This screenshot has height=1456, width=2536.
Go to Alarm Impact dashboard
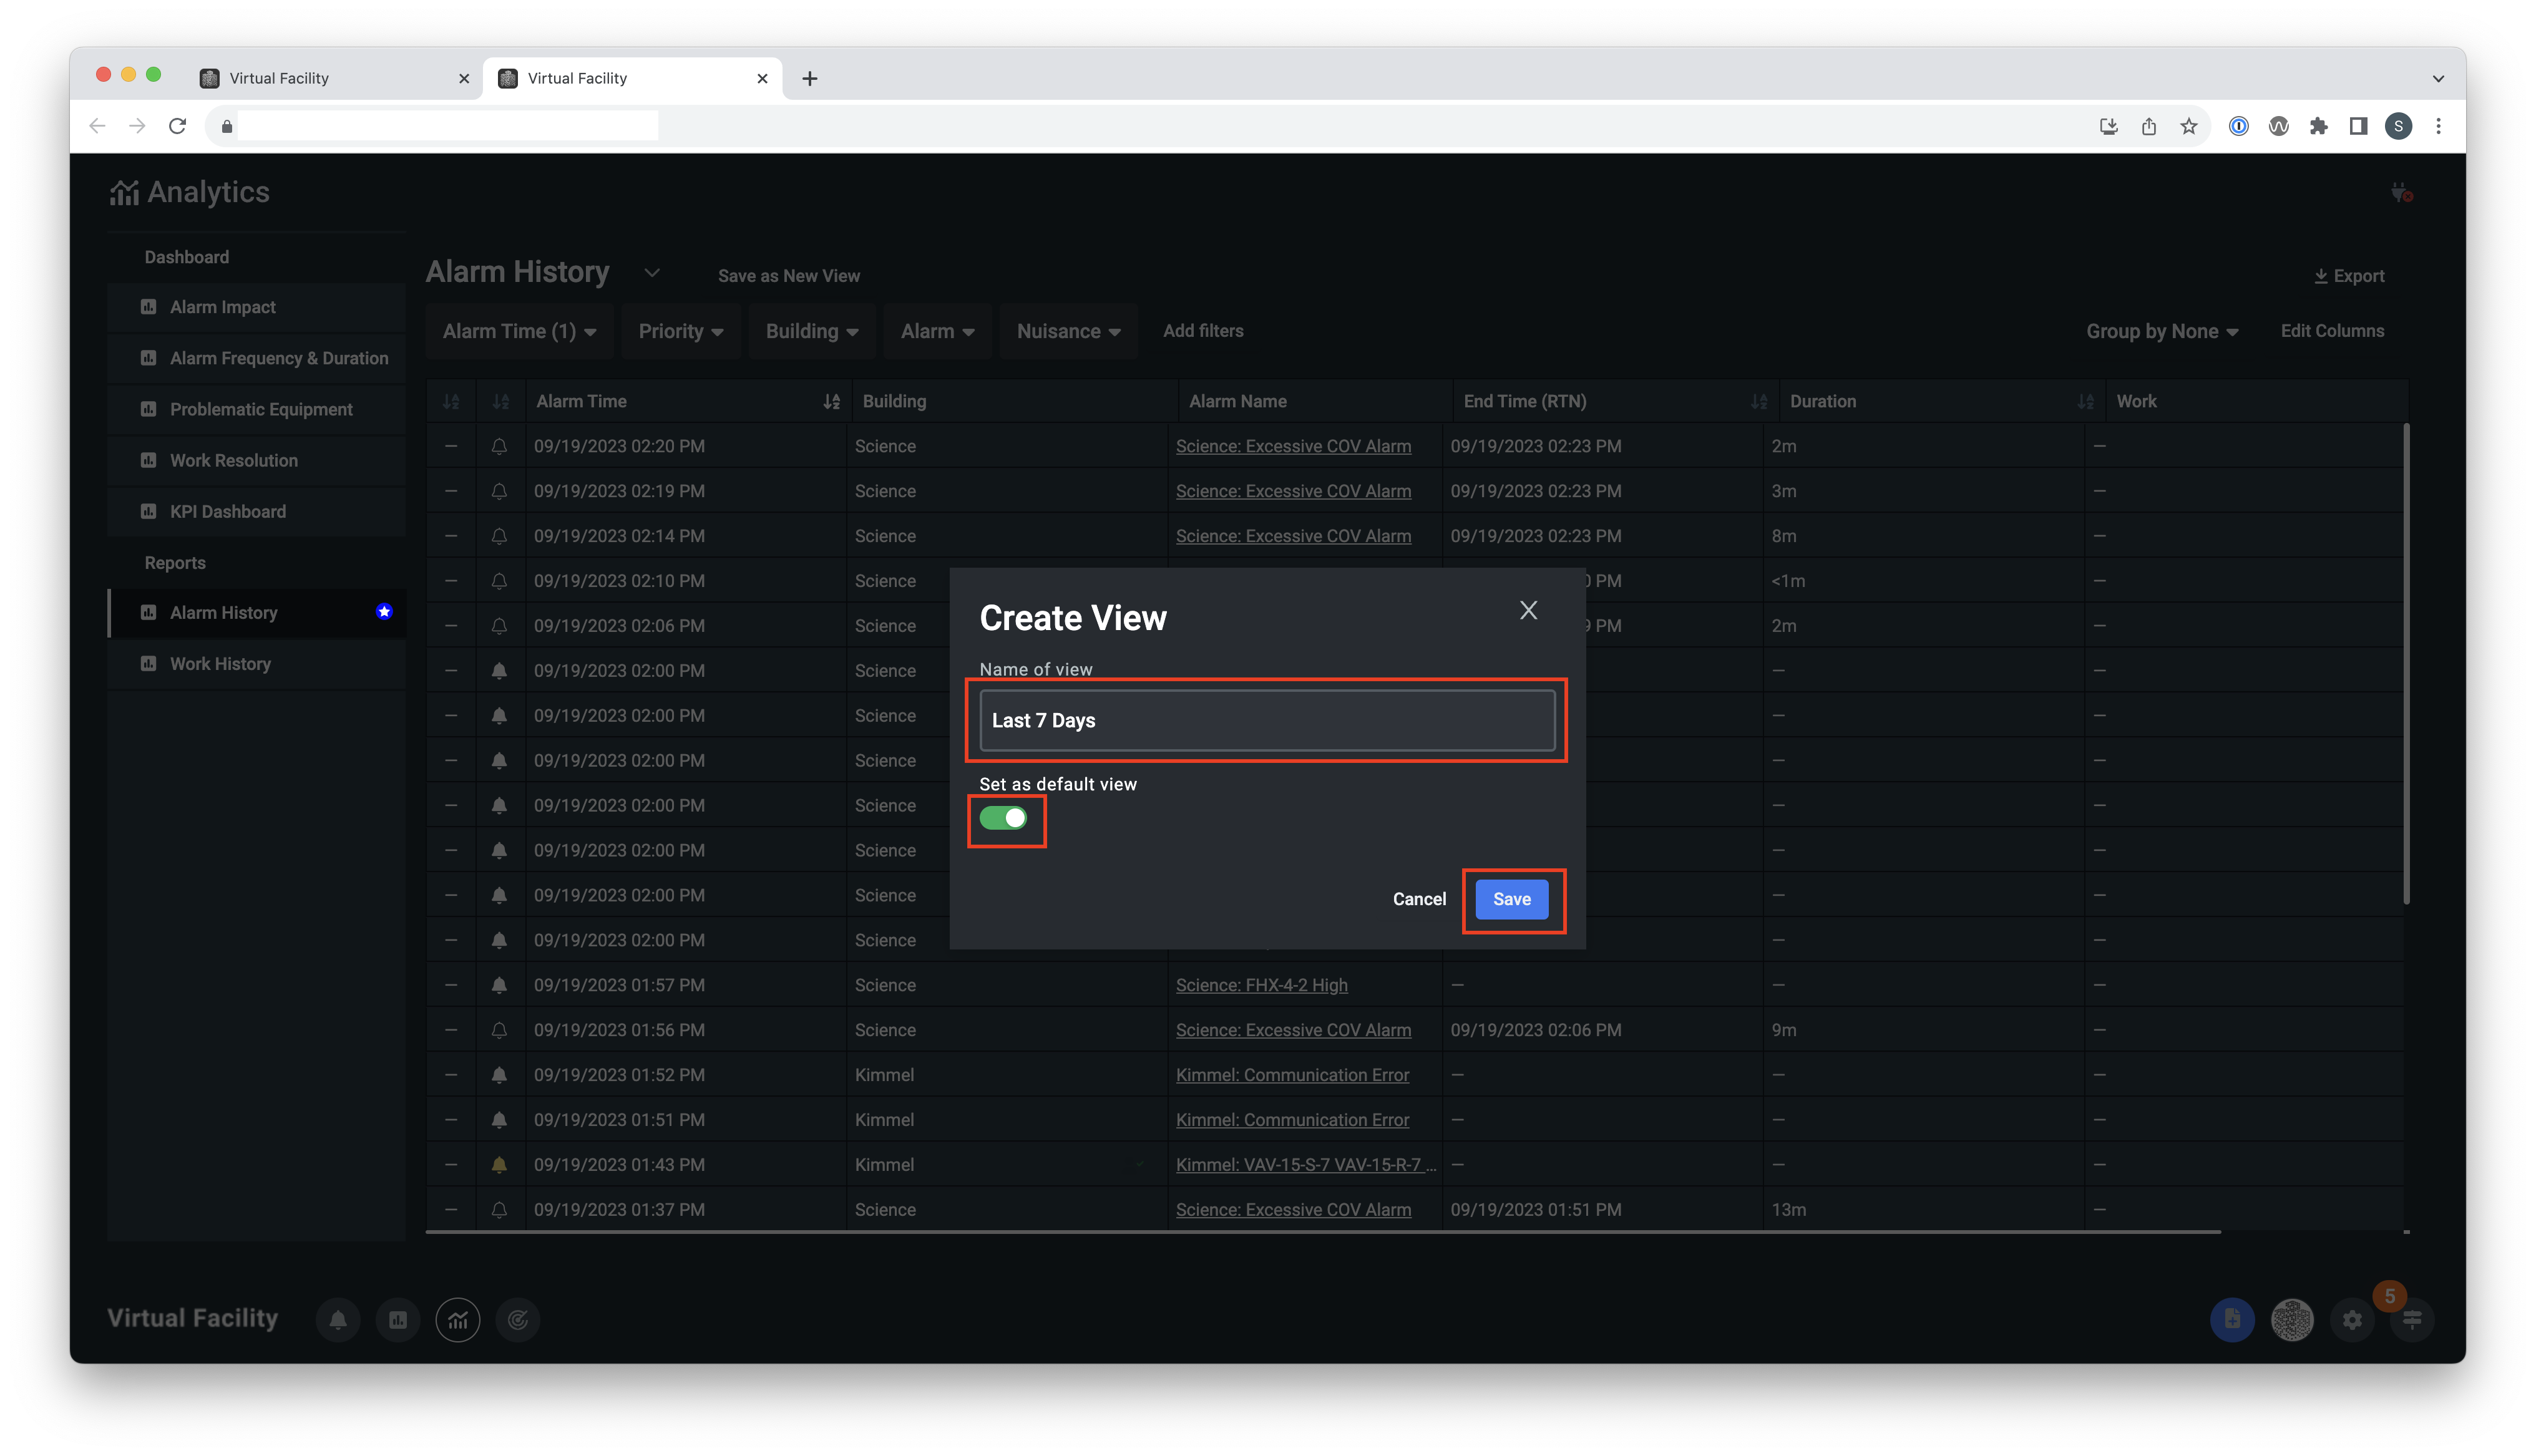click(x=222, y=307)
